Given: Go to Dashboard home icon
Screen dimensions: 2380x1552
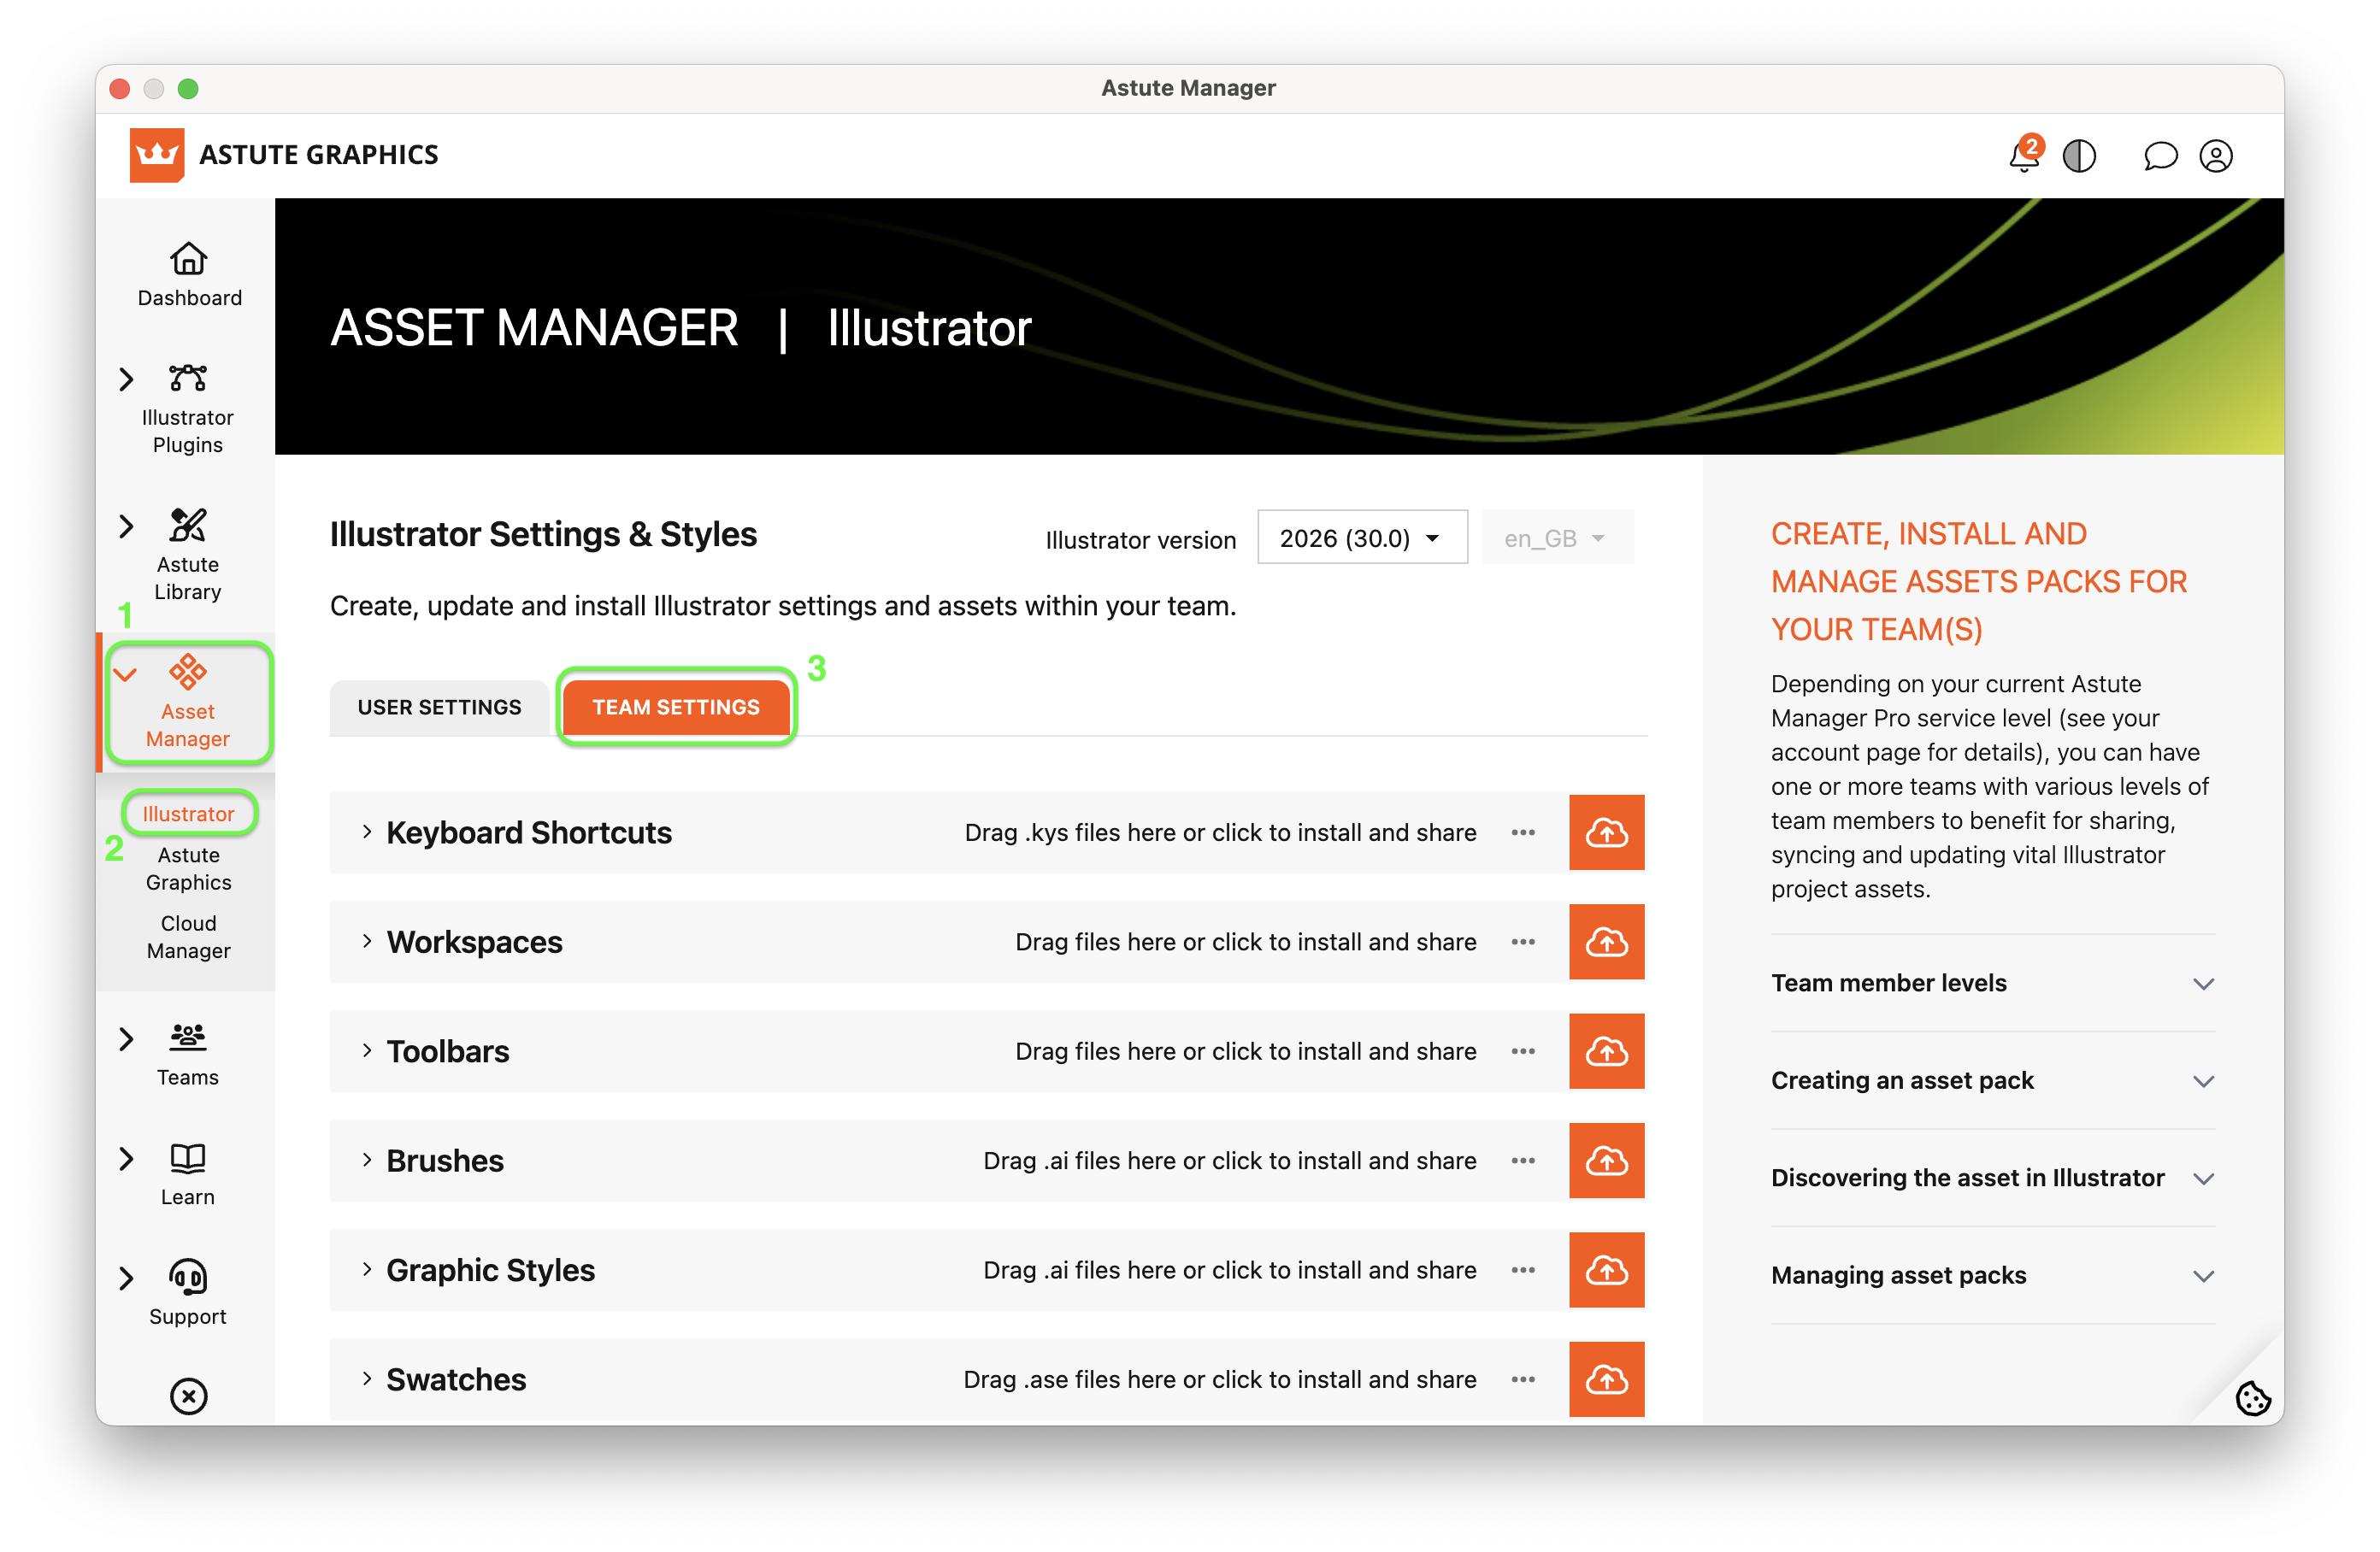Looking at the screenshot, I should [x=188, y=259].
